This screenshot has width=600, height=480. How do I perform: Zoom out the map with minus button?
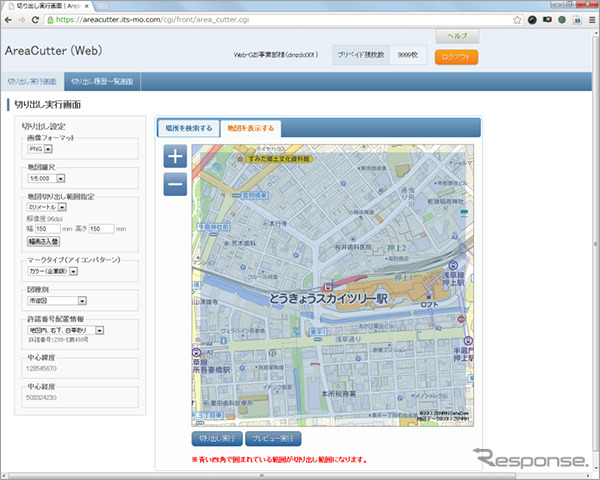175,184
